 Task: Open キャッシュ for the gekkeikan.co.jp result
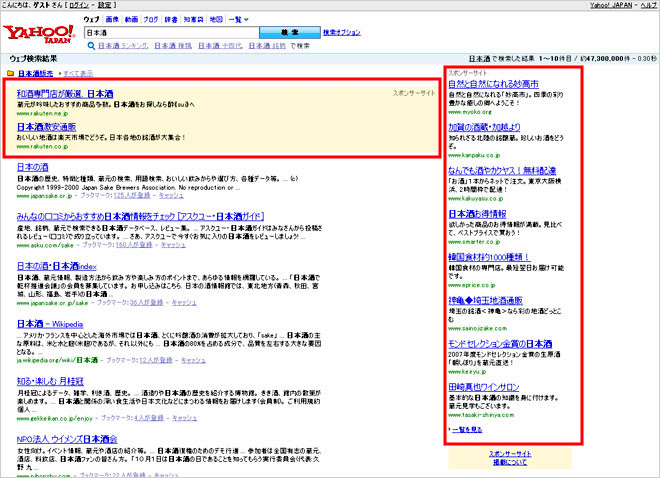point(184,418)
